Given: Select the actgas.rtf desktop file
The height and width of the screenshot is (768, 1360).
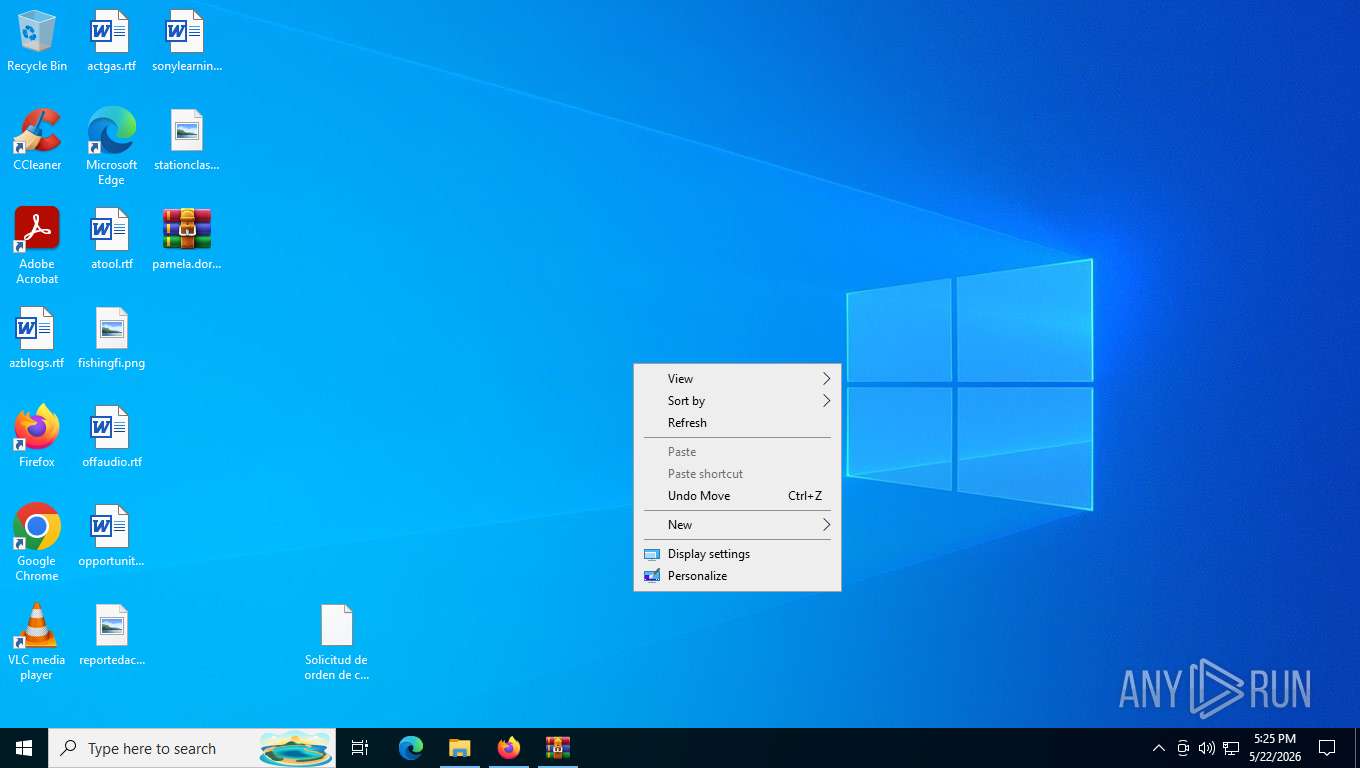Looking at the screenshot, I should coord(111,42).
